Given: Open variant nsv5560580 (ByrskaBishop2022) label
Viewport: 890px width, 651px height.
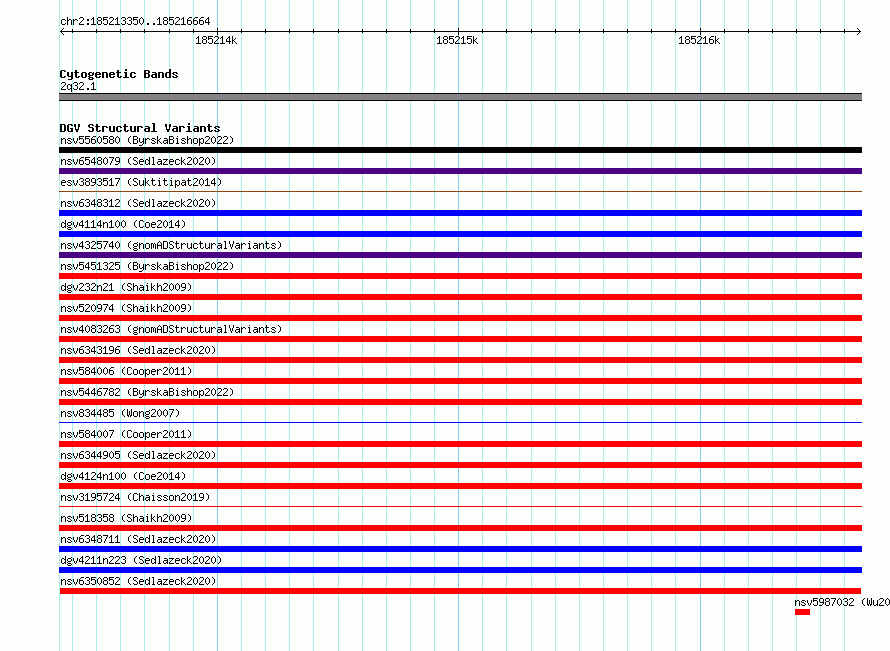Looking at the screenshot, I should coord(147,140).
